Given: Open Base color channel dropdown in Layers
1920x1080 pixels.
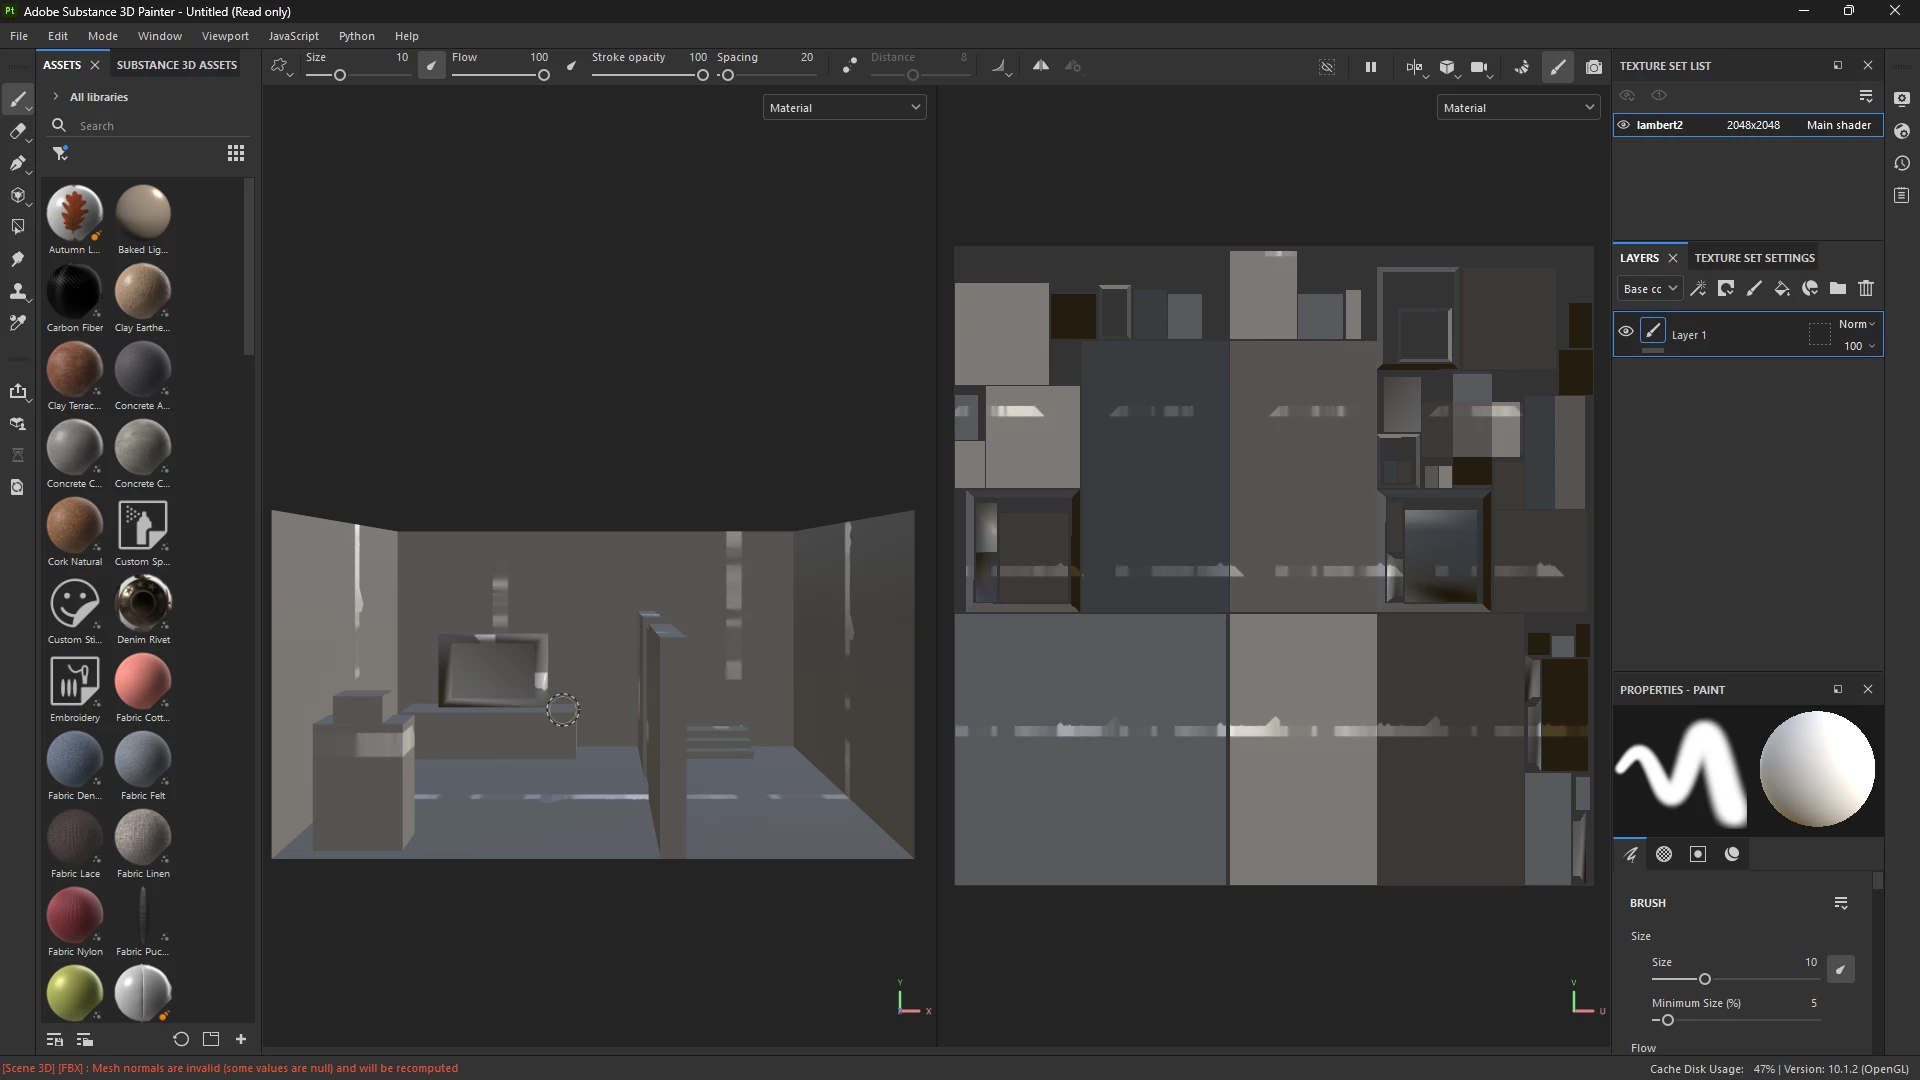Looking at the screenshot, I should (1650, 289).
